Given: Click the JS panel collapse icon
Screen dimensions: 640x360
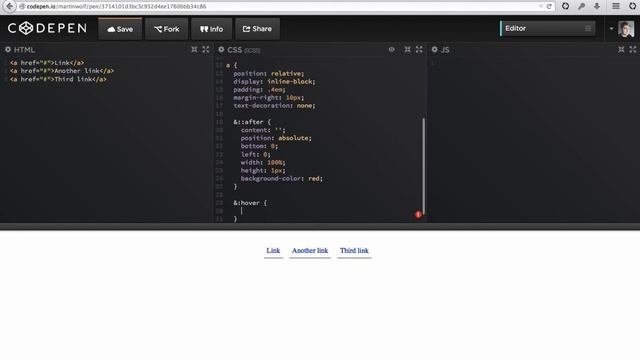Looking at the screenshot, I should coord(621,49).
